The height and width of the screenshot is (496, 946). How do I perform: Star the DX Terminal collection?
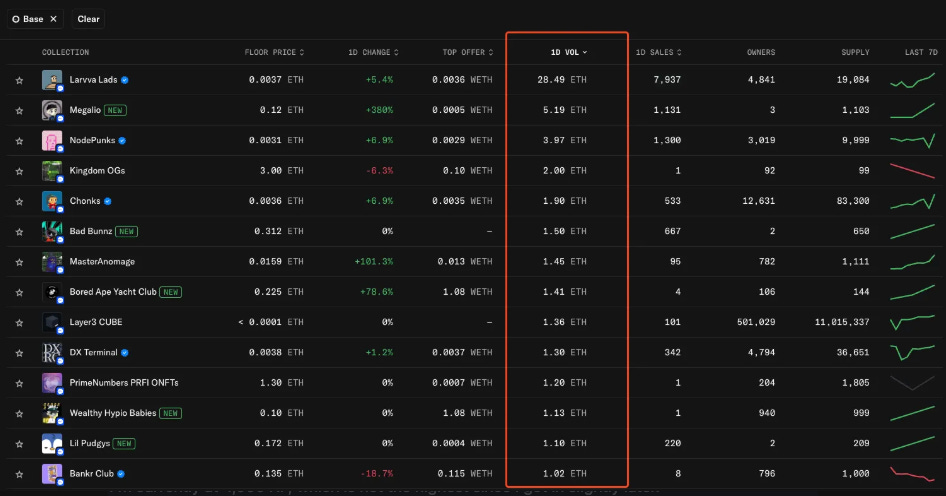(x=19, y=353)
